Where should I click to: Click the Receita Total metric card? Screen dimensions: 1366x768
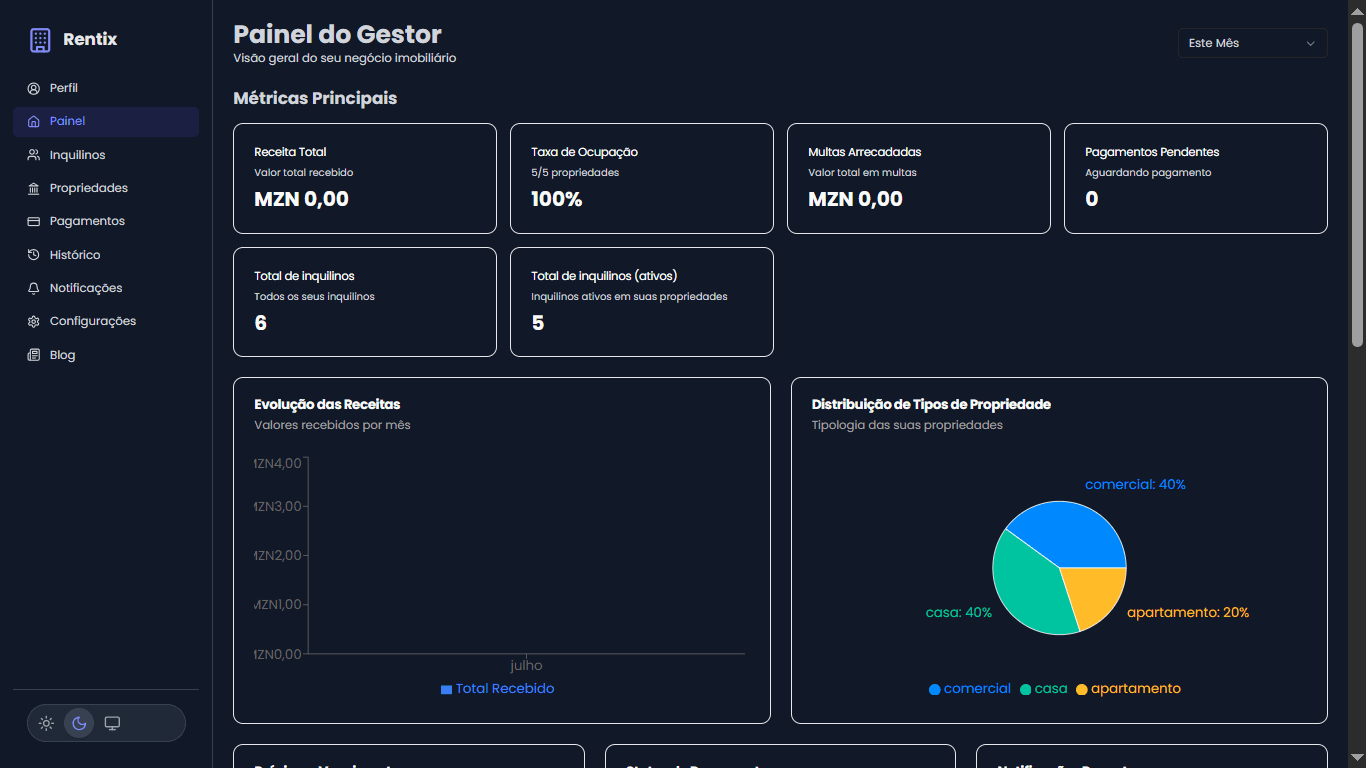(364, 178)
